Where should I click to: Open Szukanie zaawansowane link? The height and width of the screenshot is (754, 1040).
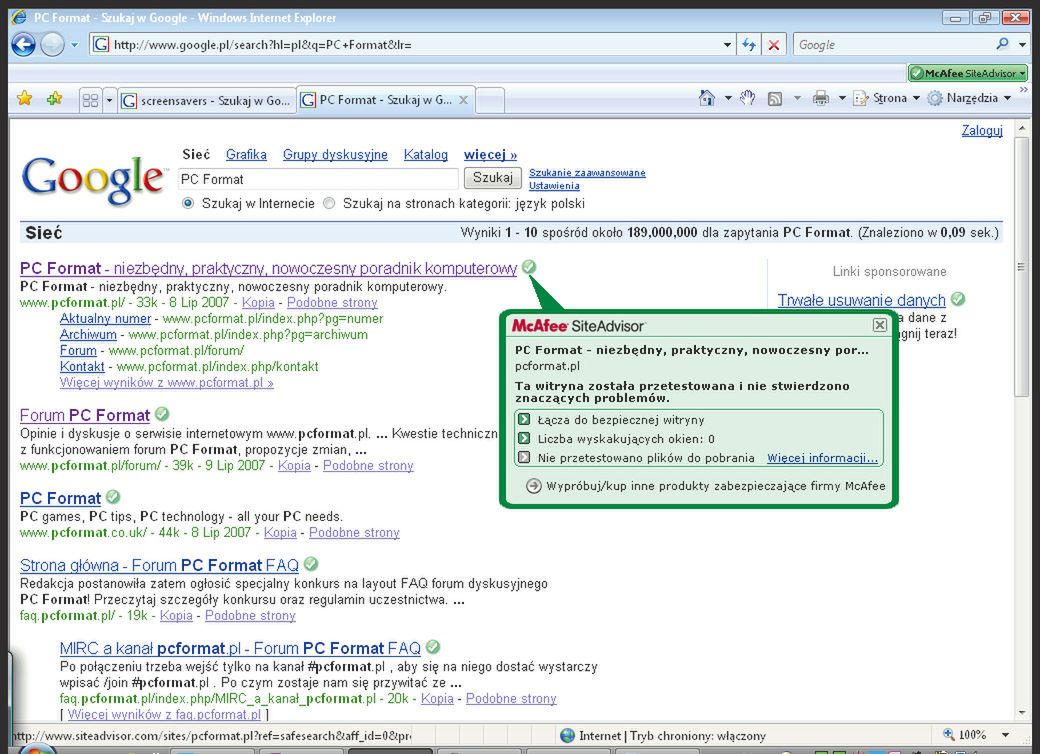pos(587,172)
